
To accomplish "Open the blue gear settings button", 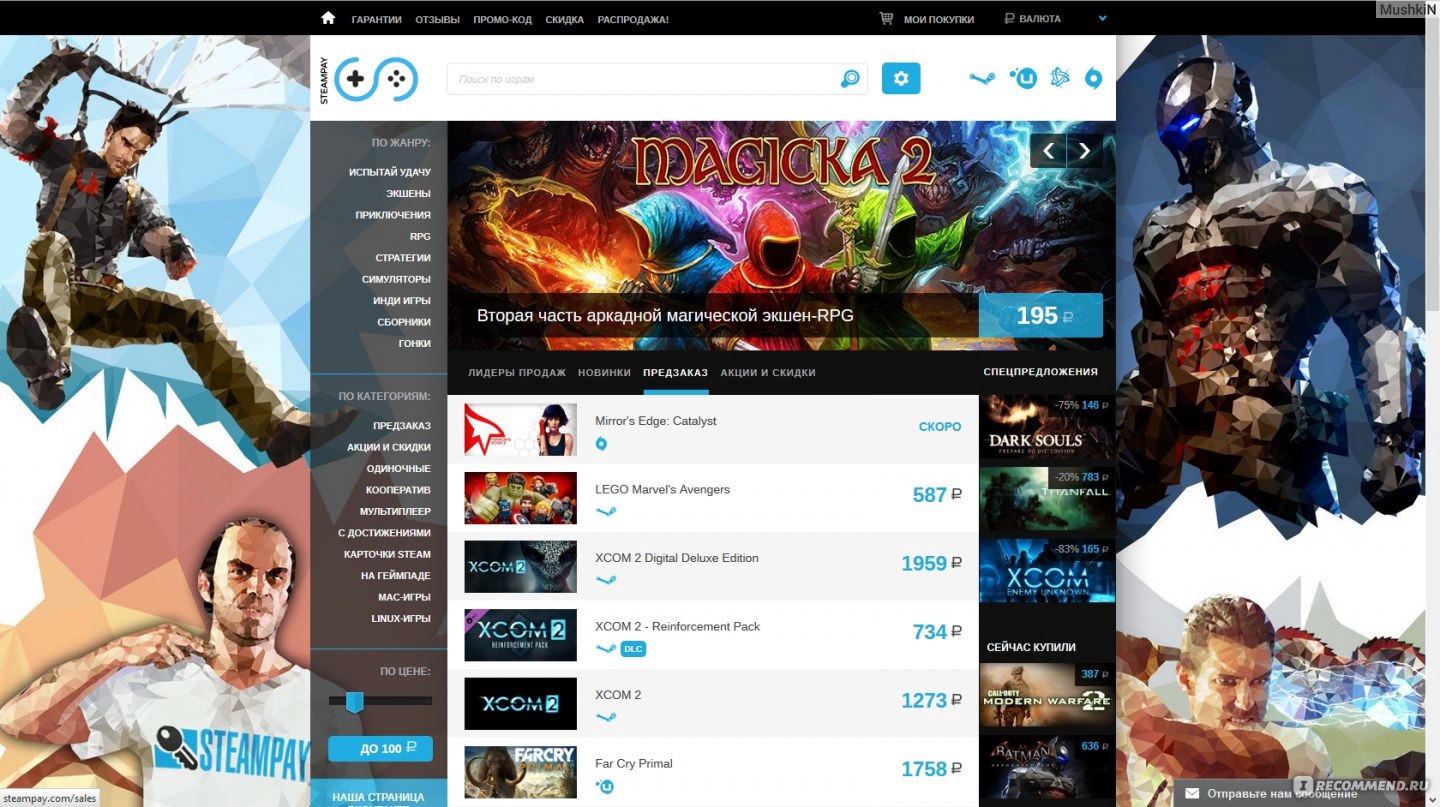I will 901,79.
